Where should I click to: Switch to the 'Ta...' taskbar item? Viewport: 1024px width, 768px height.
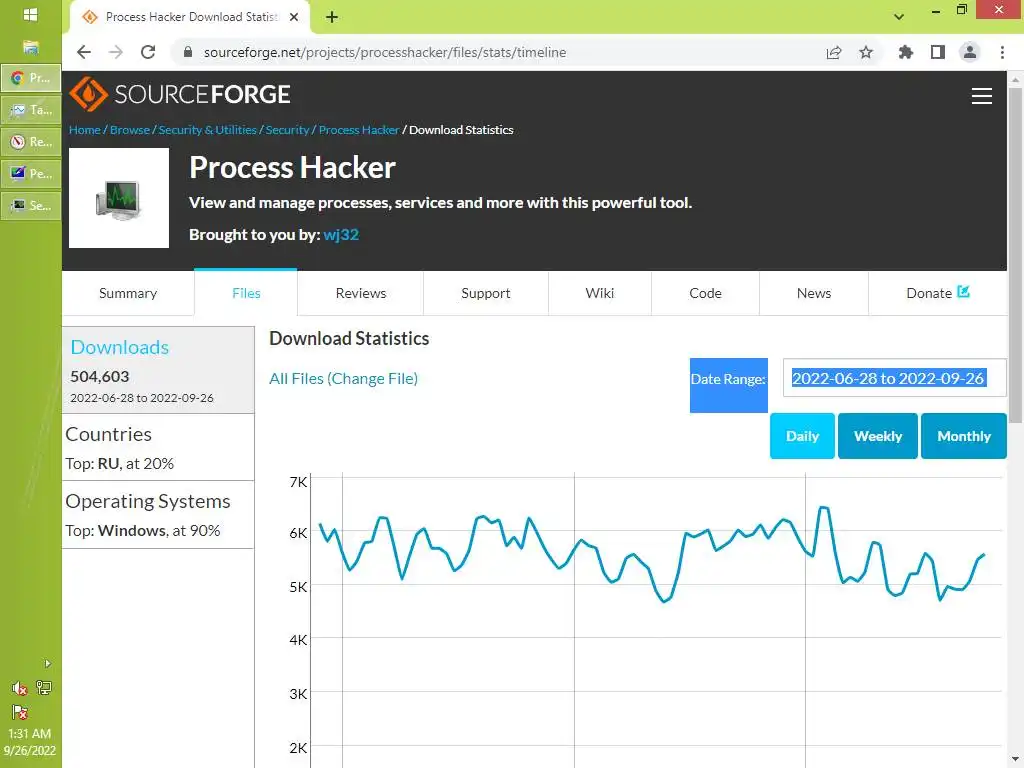tap(31, 110)
